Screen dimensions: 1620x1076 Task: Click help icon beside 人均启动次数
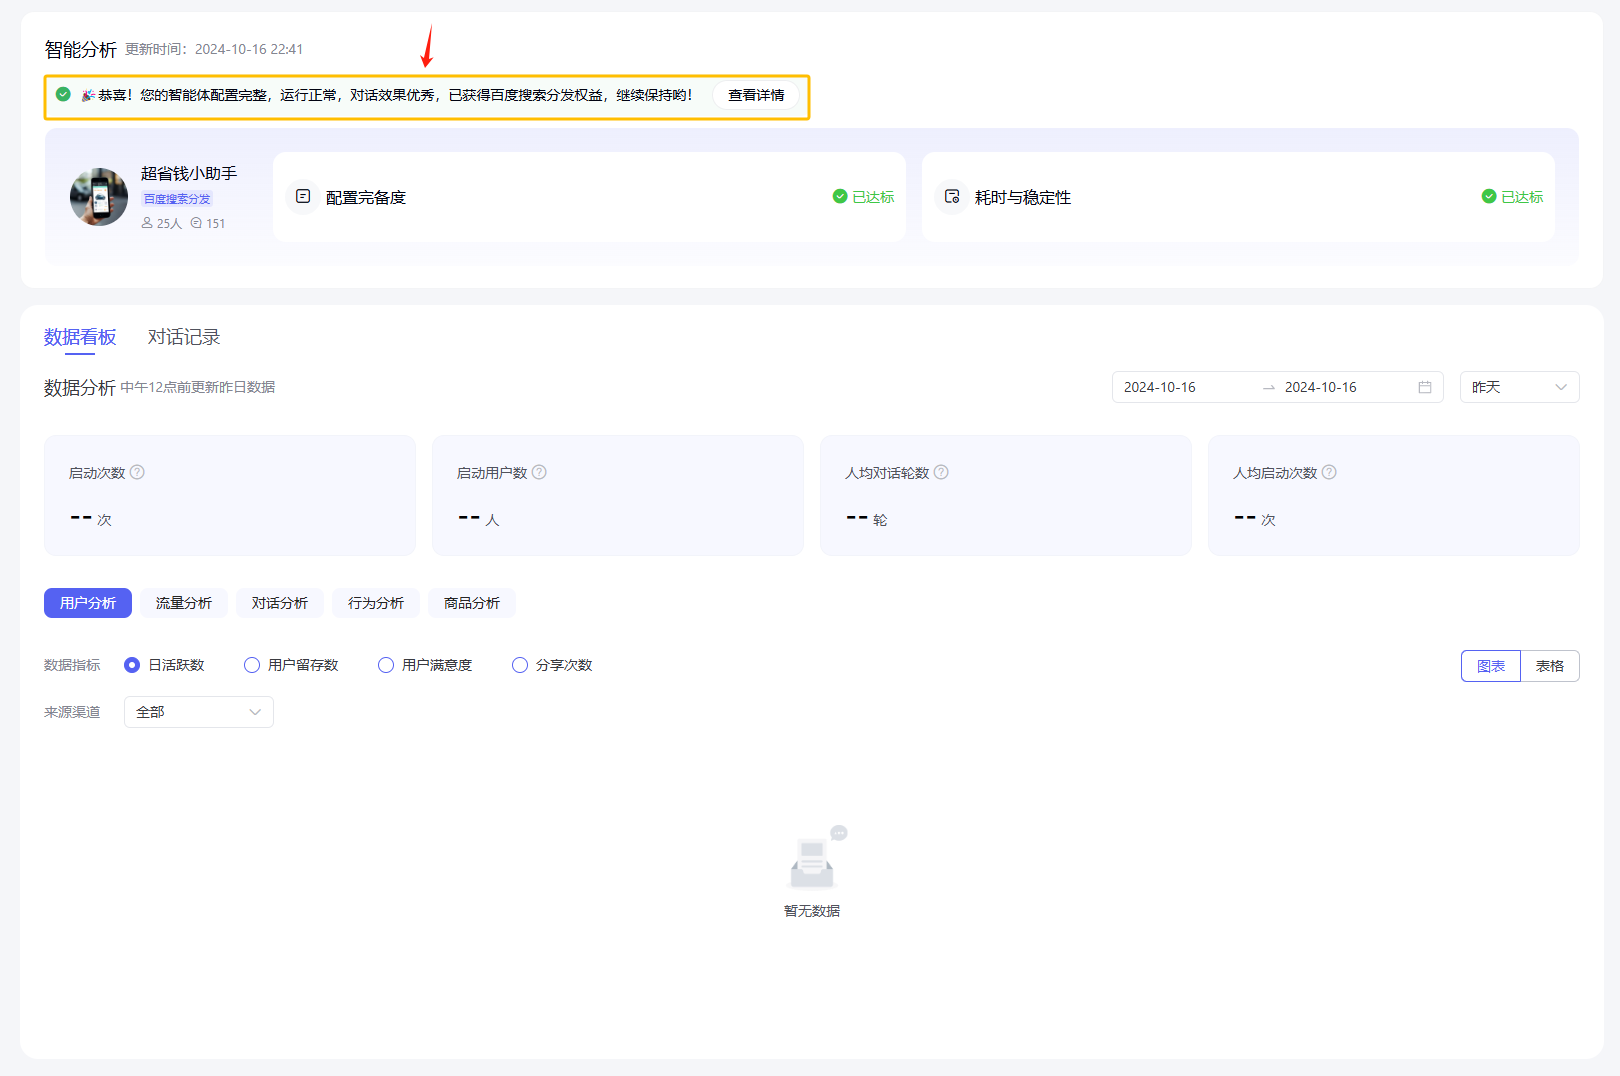pos(1329,472)
